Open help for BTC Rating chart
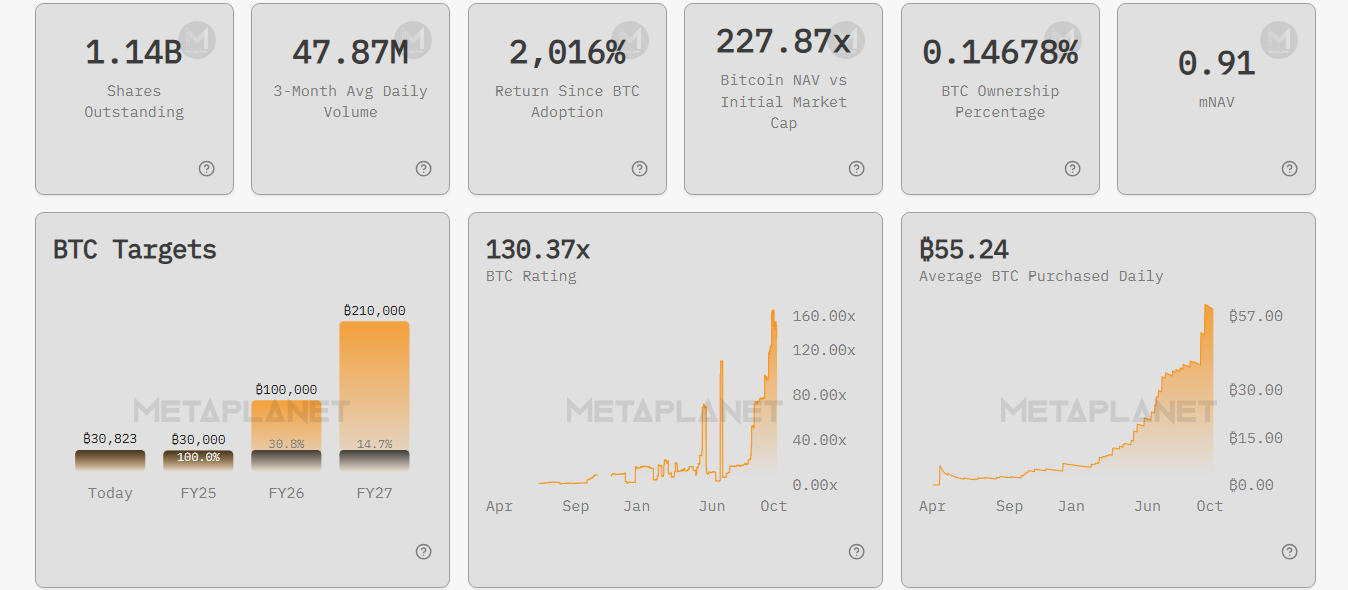The height and width of the screenshot is (590, 1348). point(856,552)
